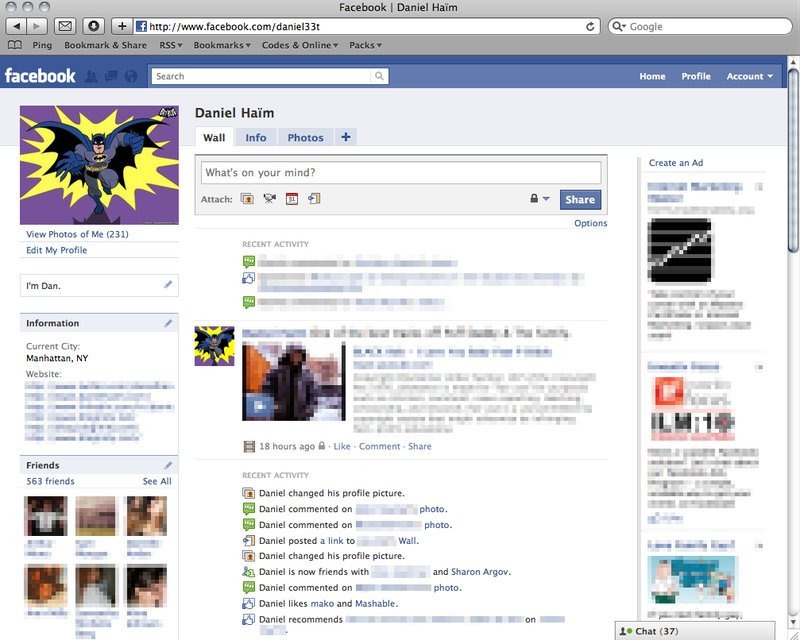This screenshot has width=800, height=640.
Task: Play the video thumbnail in the wall post
Action: pos(293,382)
